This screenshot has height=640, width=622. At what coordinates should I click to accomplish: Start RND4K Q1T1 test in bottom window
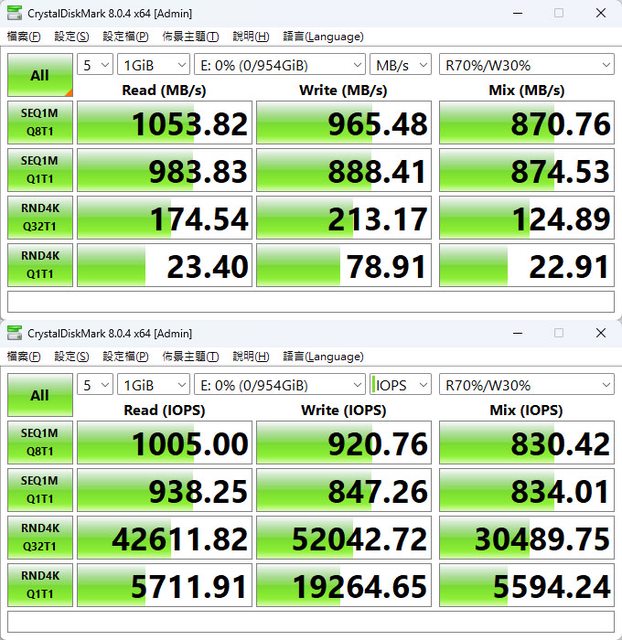tap(40, 585)
